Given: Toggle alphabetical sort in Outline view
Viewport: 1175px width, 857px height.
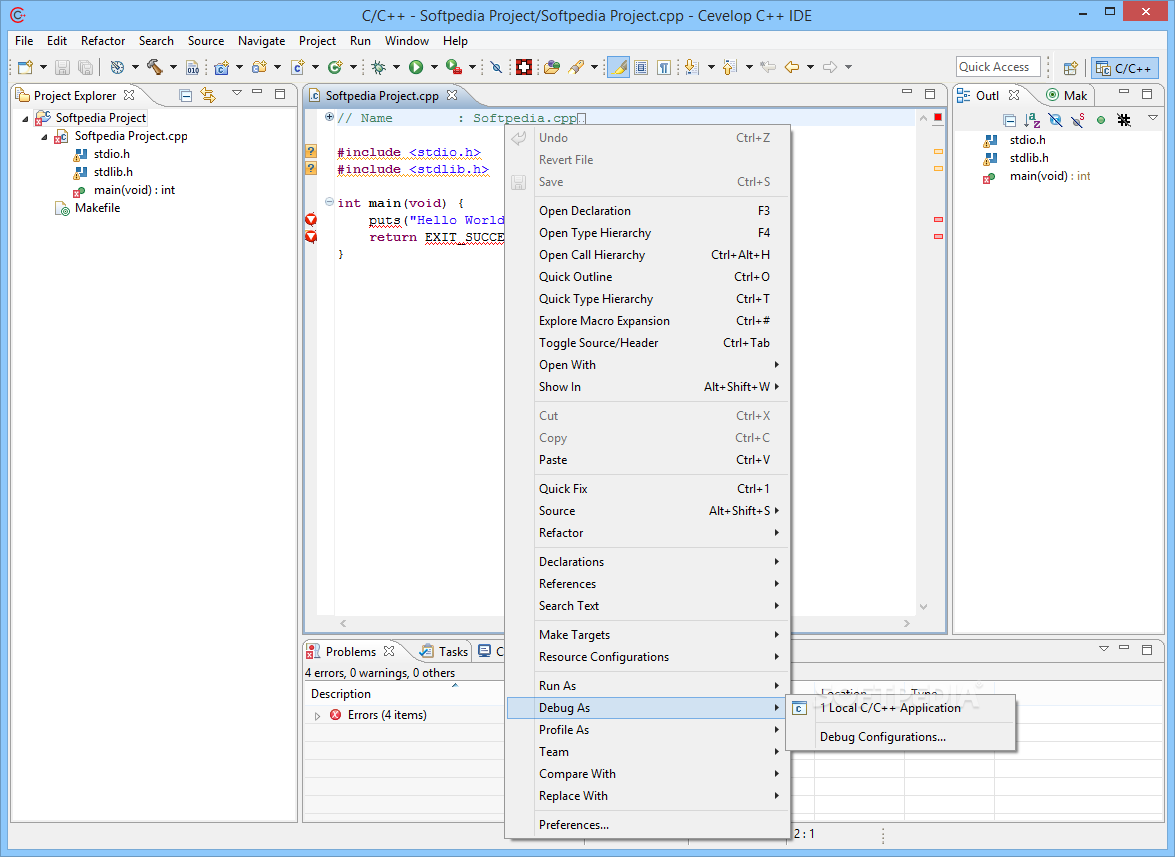Looking at the screenshot, I should [x=1033, y=120].
